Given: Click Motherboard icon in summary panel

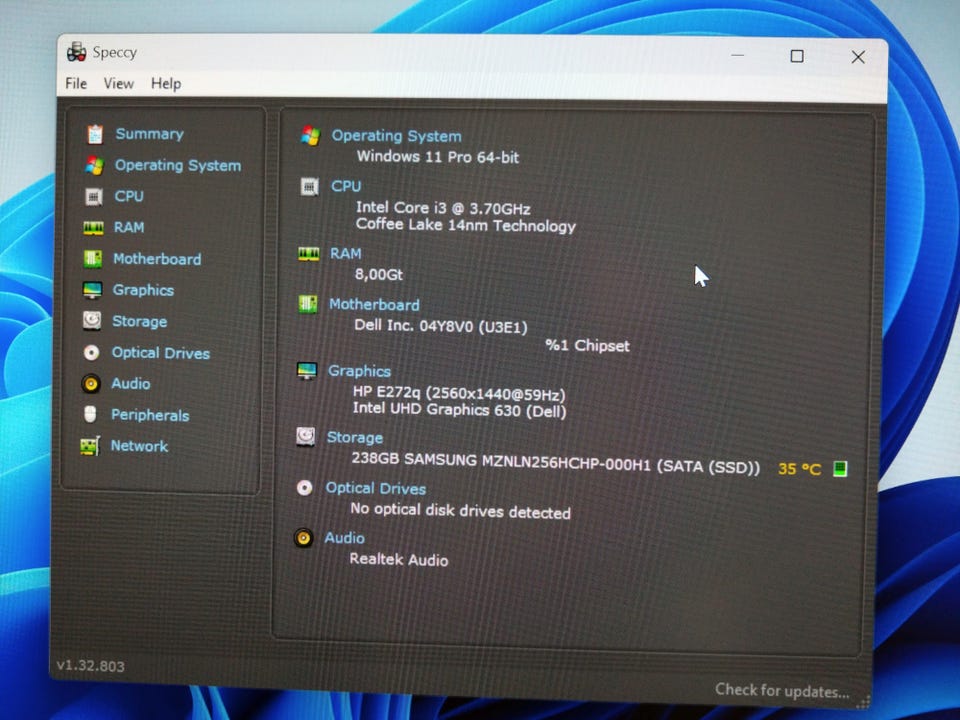Looking at the screenshot, I should 307,304.
